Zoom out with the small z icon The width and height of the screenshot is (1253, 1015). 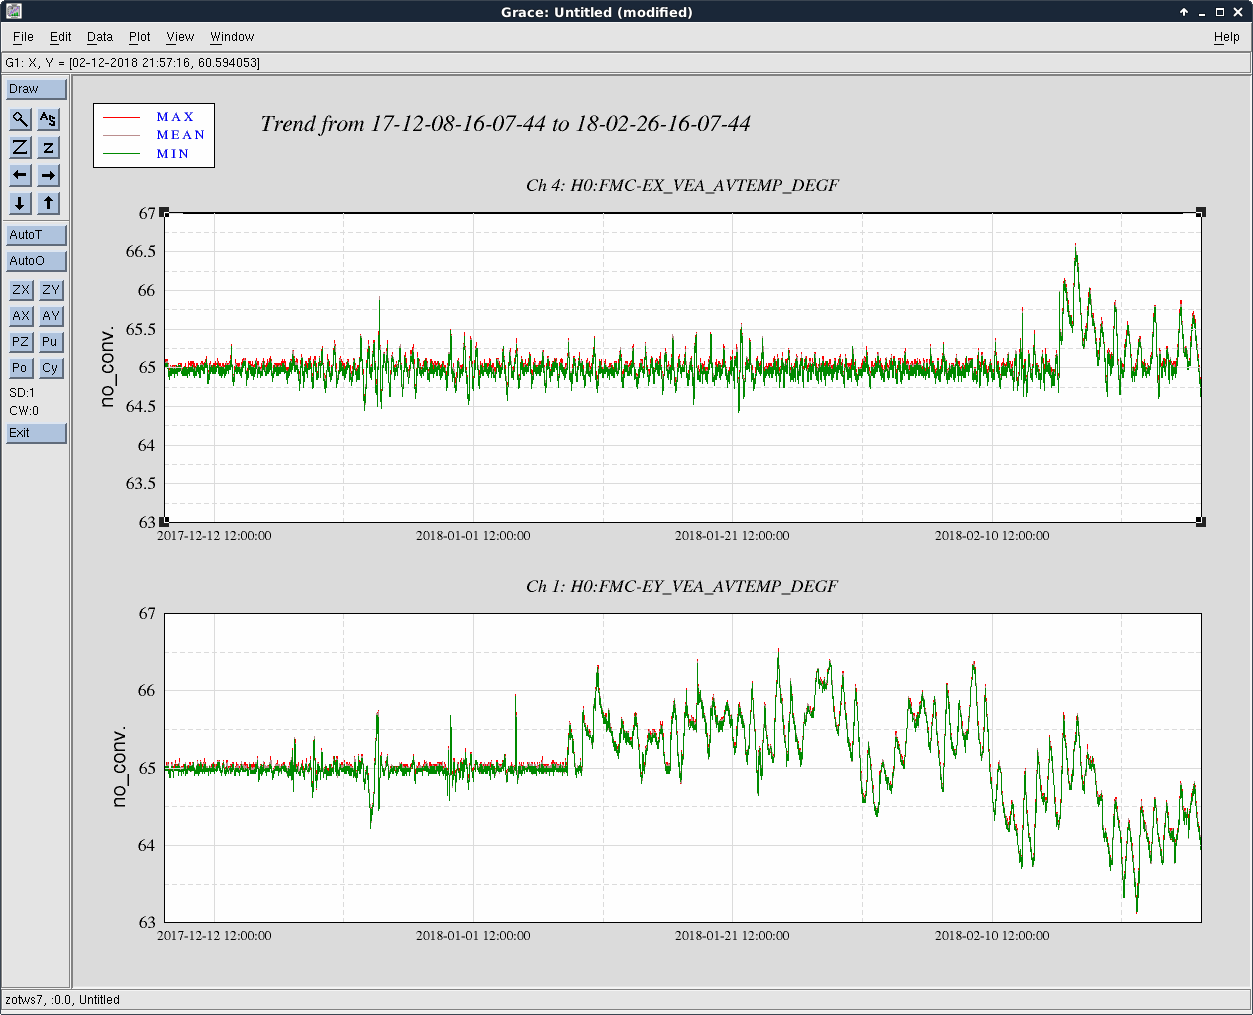48,147
